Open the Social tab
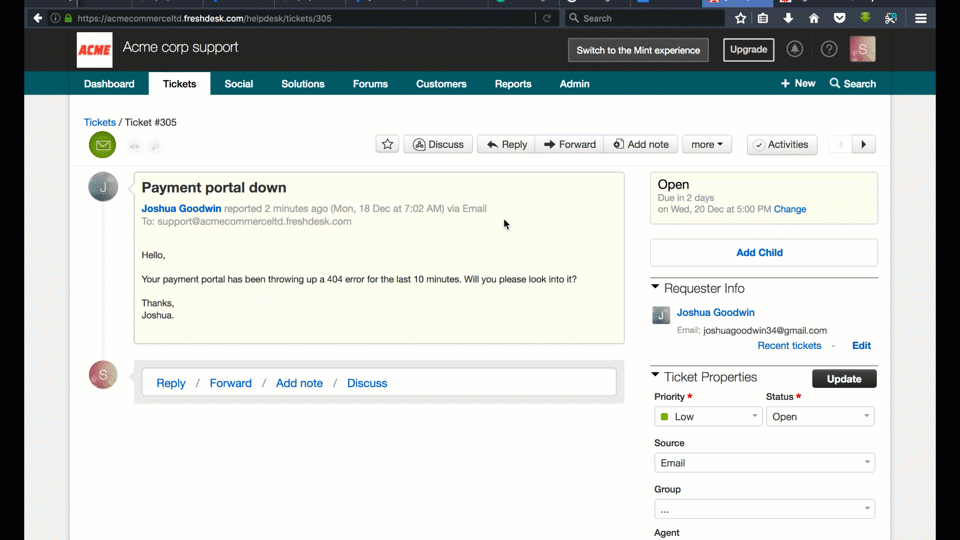This screenshot has height=540, width=960. 239,84
